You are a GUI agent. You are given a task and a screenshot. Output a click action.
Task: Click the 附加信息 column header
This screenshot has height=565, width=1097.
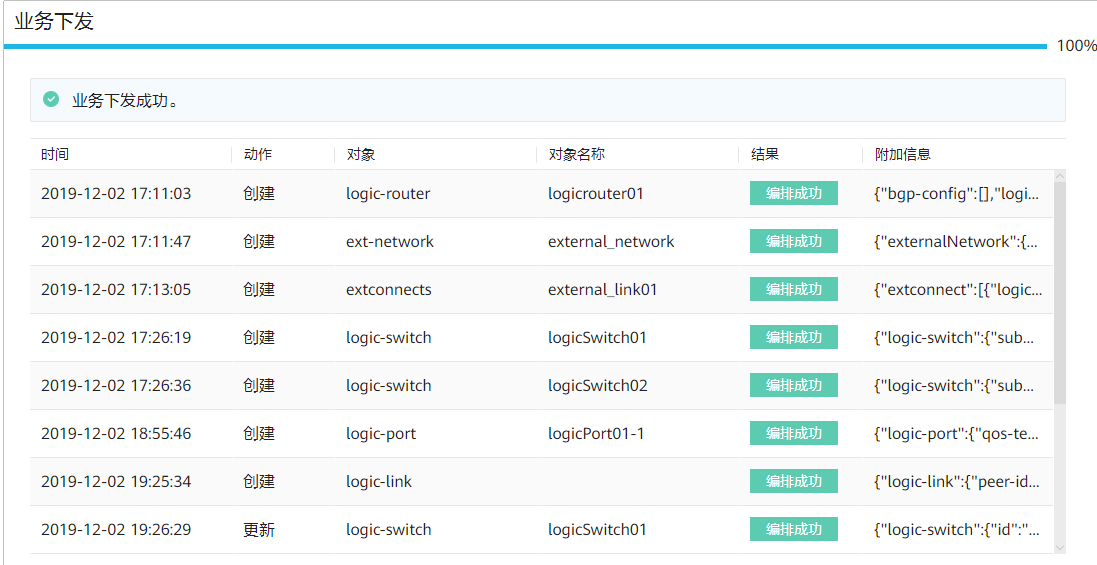click(902, 154)
